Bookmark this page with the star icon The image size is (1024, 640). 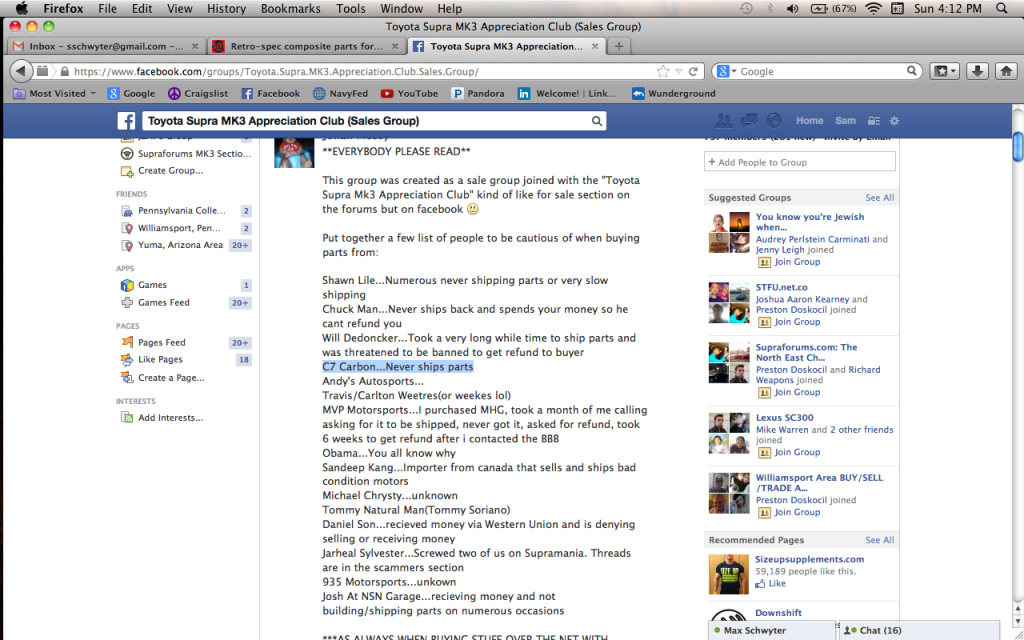tap(663, 71)
